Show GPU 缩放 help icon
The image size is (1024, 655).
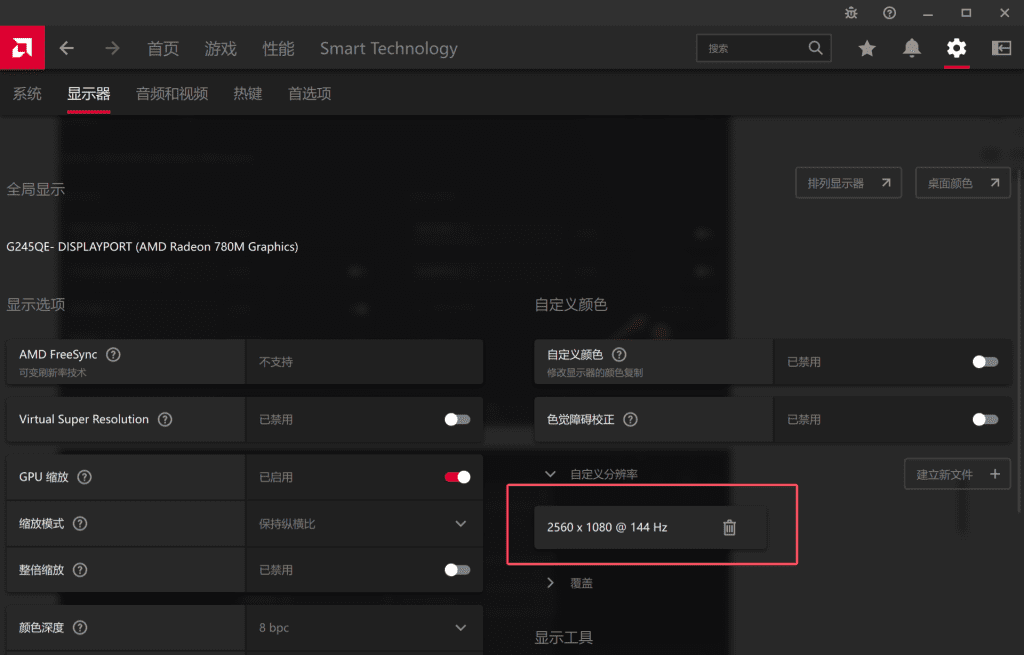(84, 477)
